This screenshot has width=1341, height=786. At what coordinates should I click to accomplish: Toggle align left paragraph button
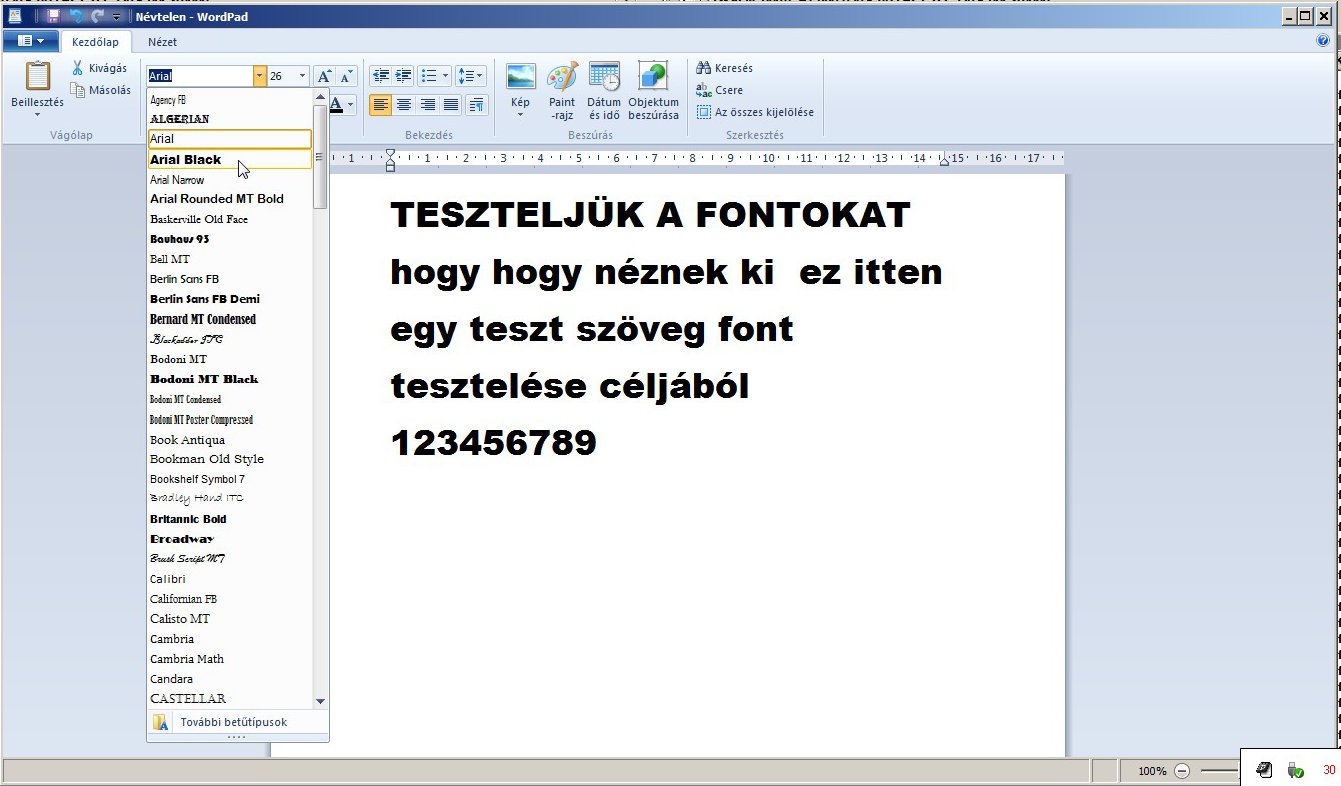coord(380,104)
